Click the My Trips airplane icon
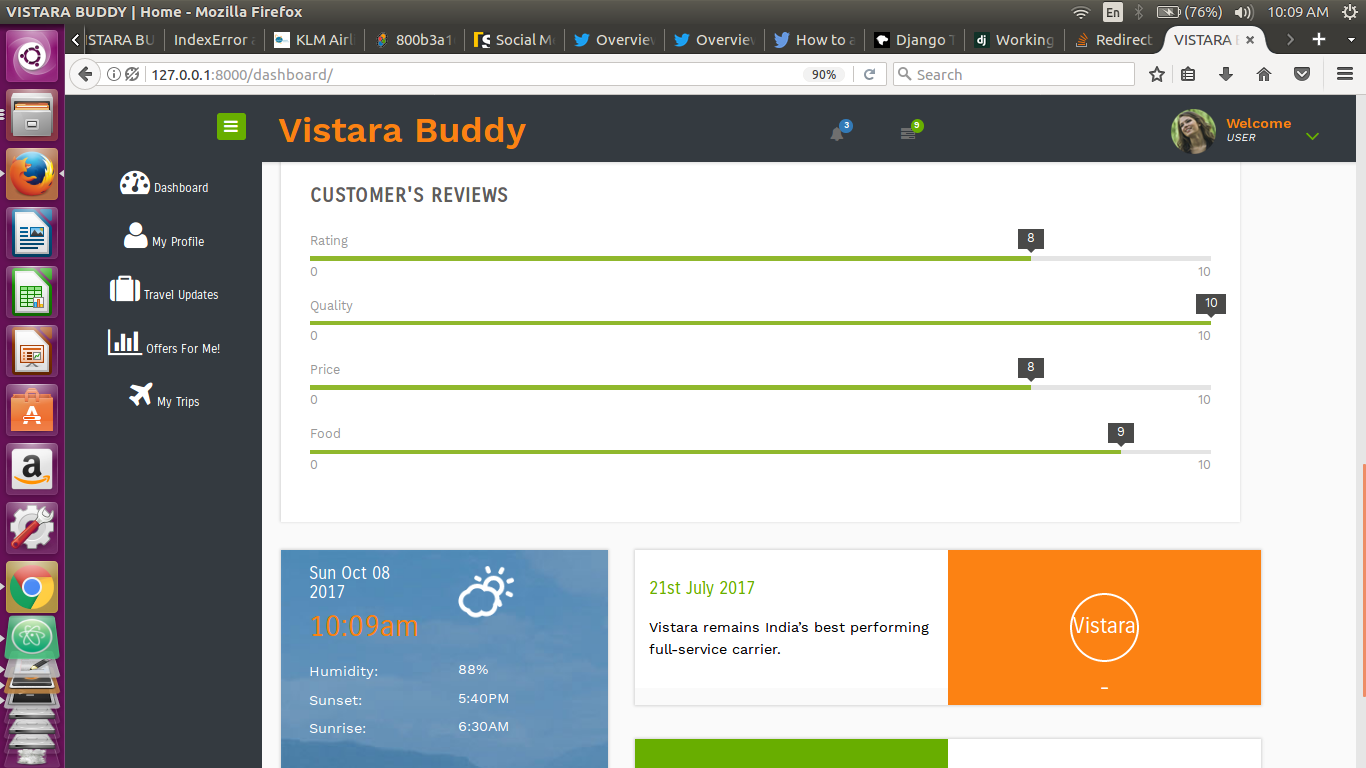The height and width of the screenshot is (768, 1366). tap(141, 394)
